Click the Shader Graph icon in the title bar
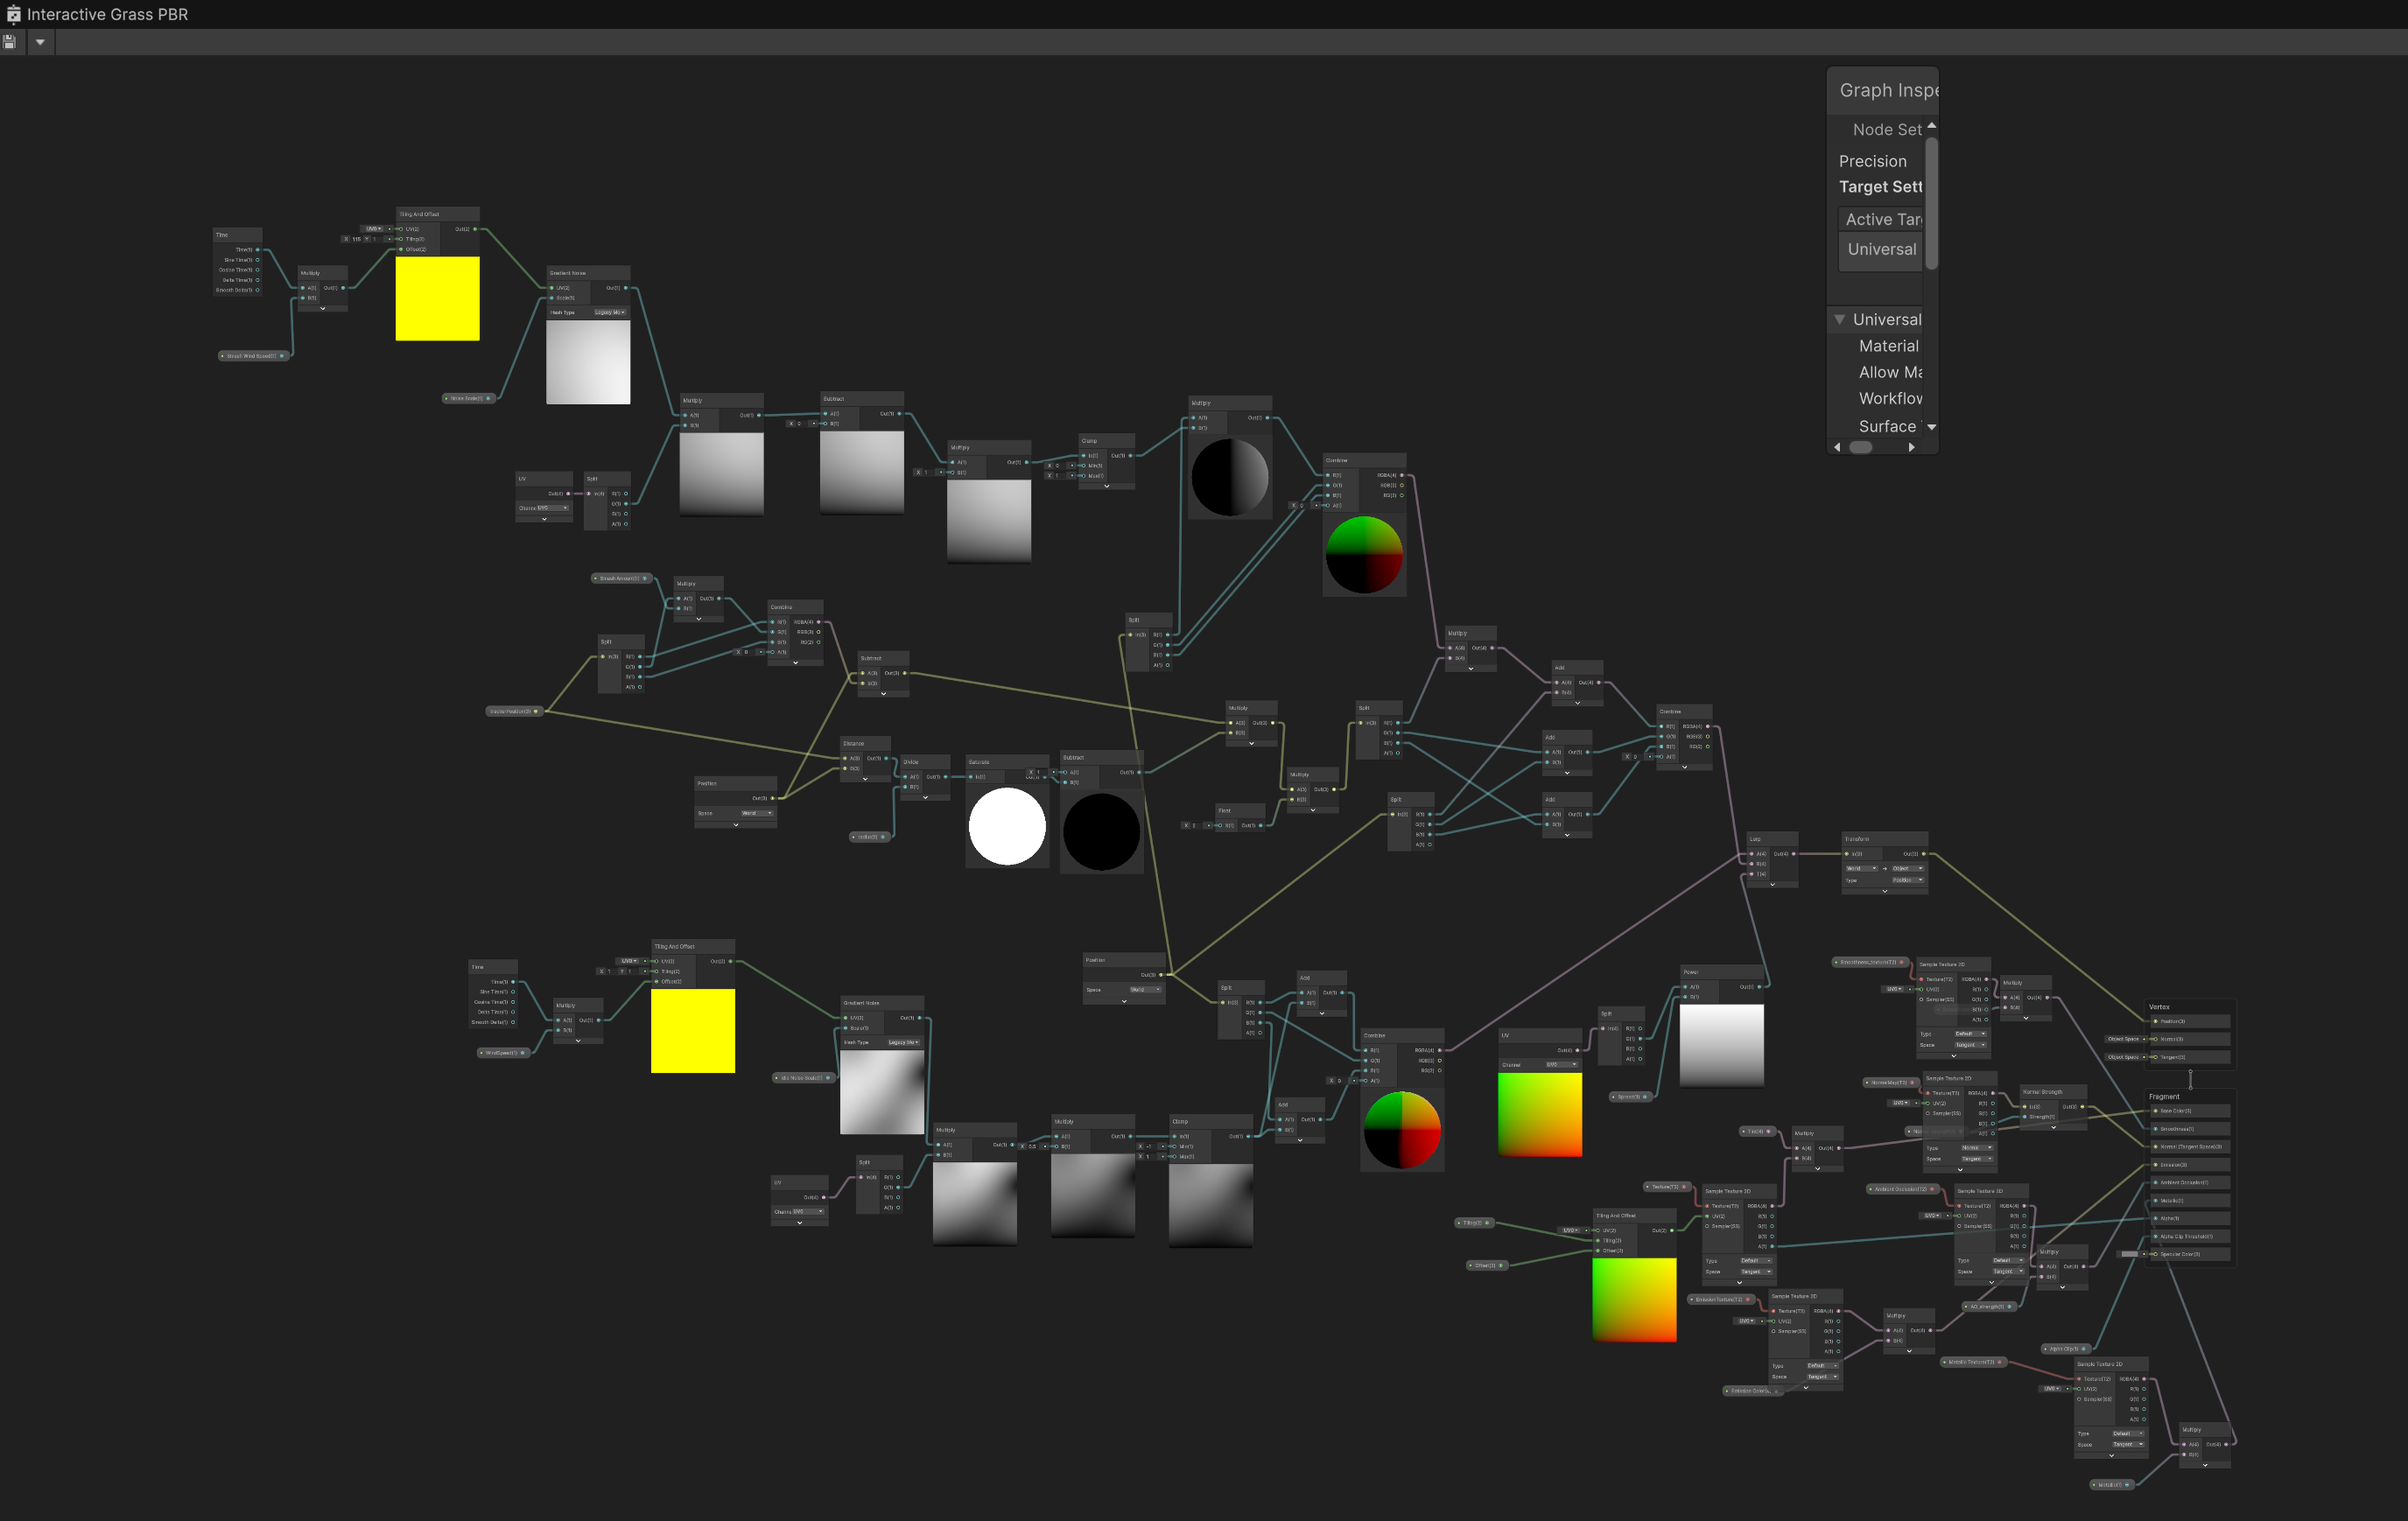2408x1521 pixels. pos(14,14)
